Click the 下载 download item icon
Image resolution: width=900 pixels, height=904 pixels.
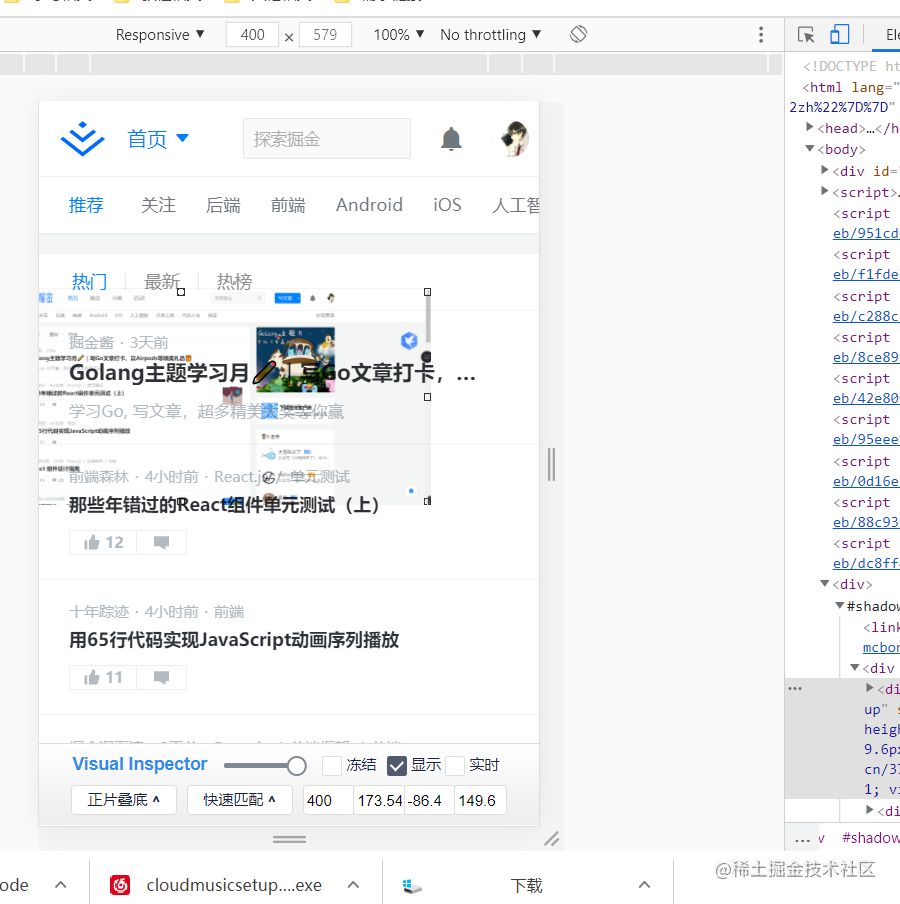(412, 886)
